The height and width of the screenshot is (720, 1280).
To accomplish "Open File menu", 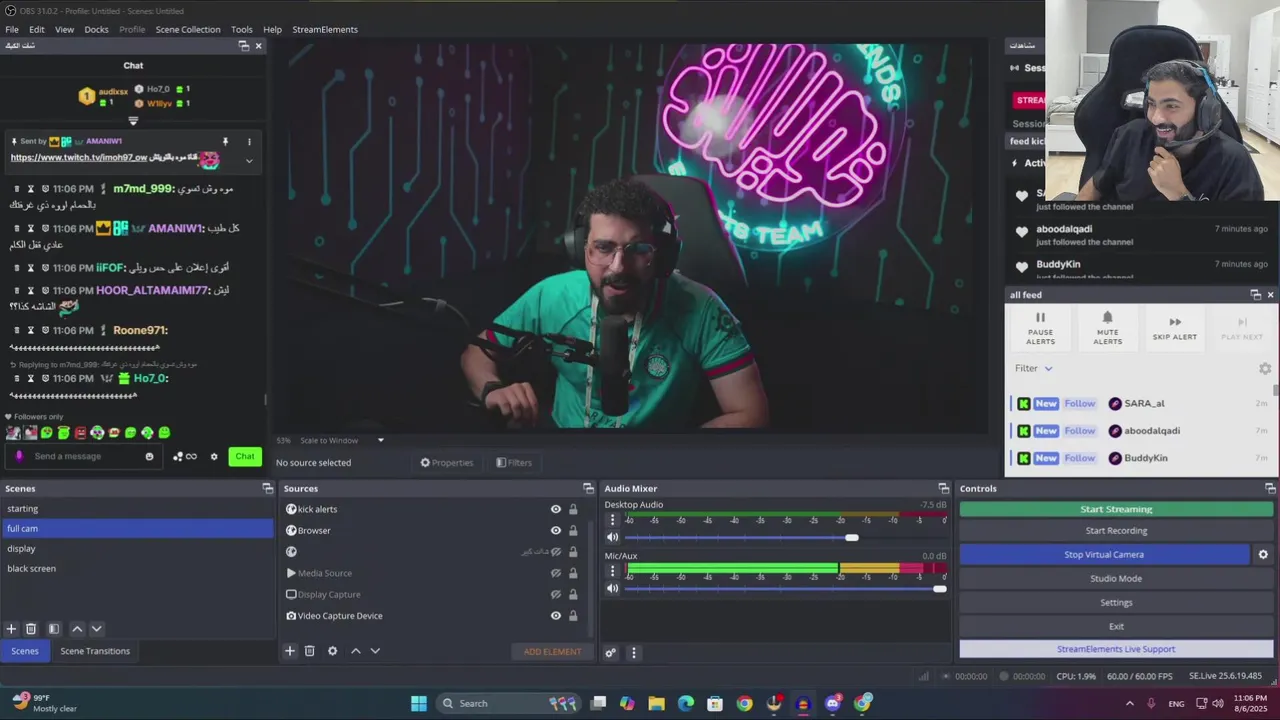I will 12,30.
